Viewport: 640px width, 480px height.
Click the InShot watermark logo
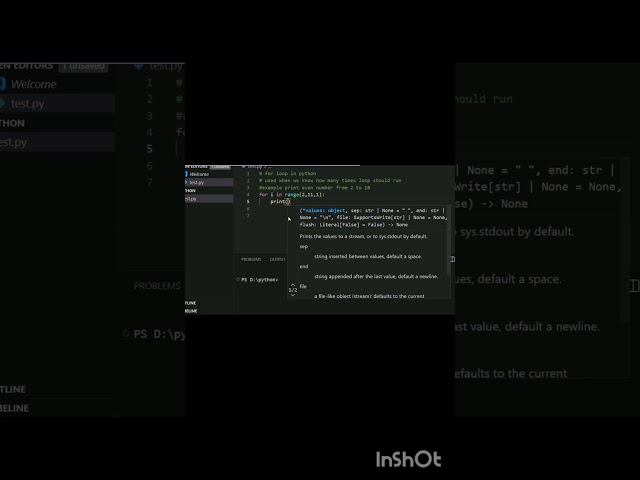click(408, 459)
